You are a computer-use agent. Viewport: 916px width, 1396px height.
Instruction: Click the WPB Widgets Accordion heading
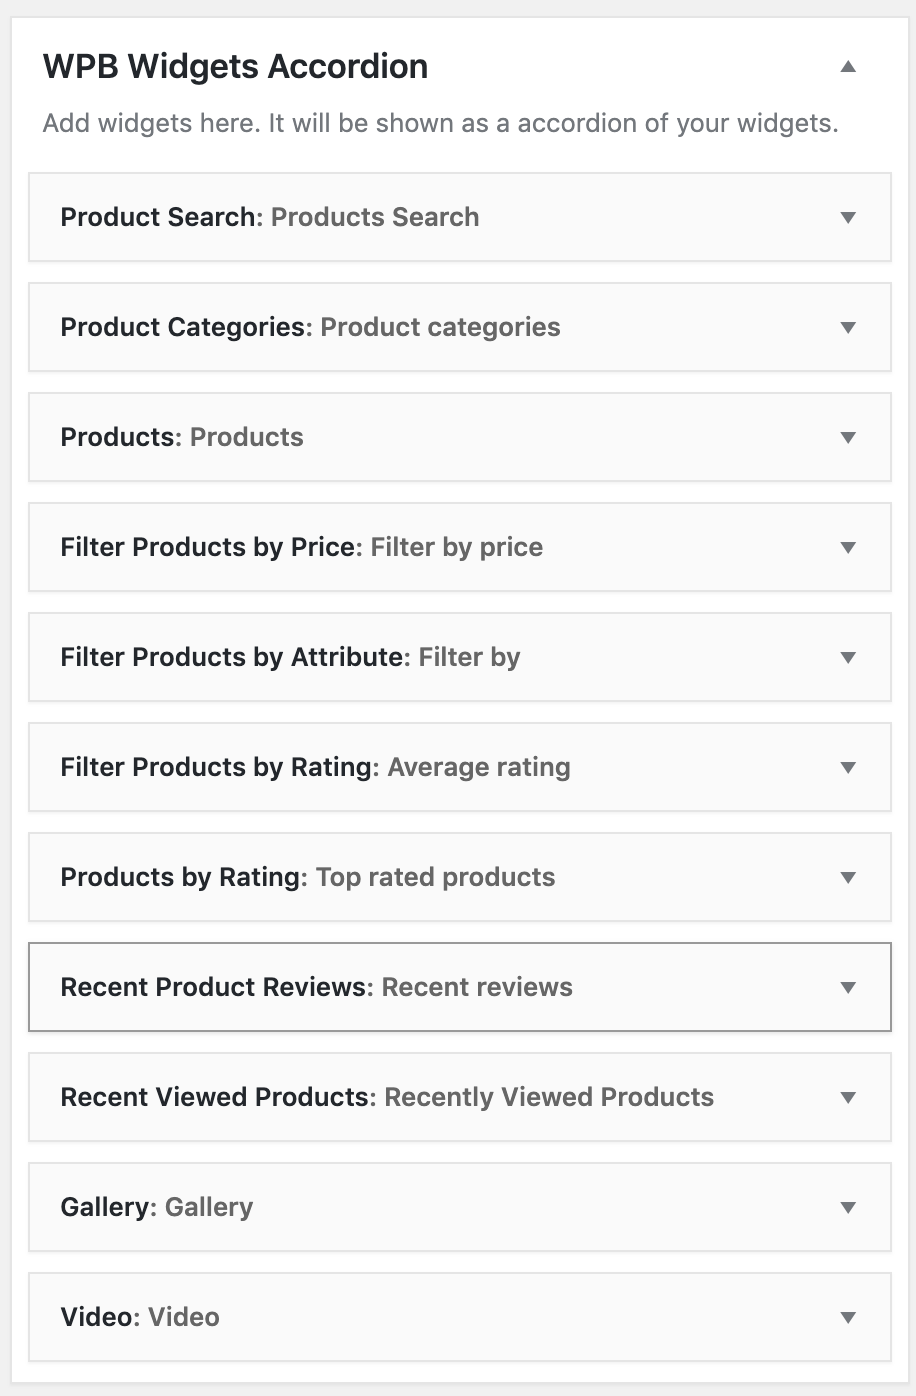coord(236,67)
